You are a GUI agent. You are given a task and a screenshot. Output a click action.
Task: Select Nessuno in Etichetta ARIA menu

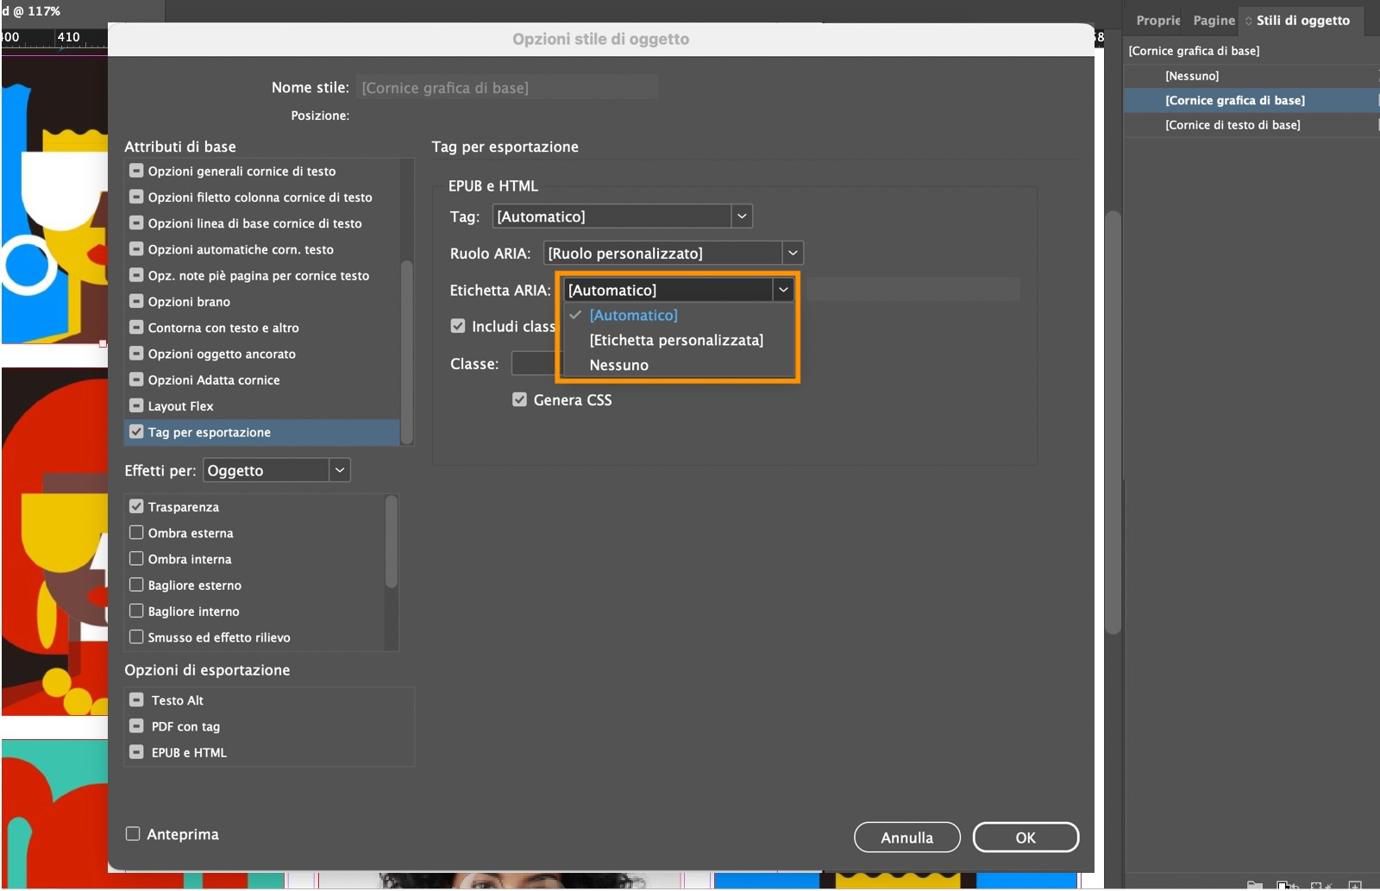[619, 365]
